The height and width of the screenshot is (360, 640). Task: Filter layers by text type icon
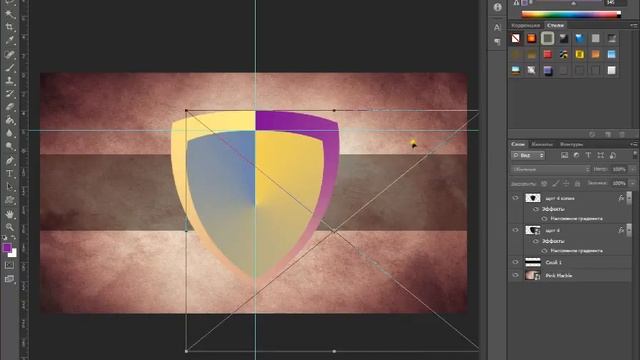pos(588,156)
